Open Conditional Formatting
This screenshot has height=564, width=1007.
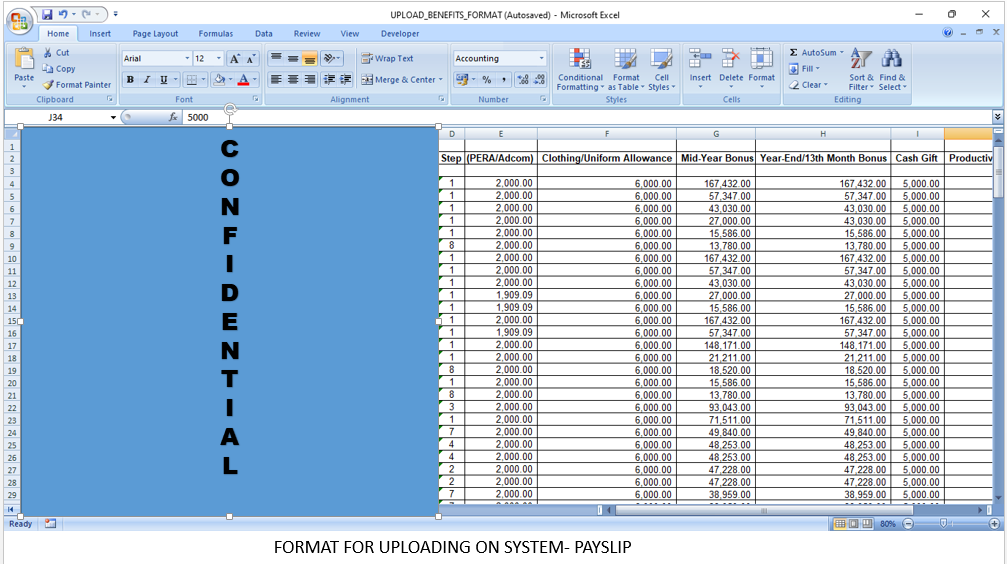[x=580, y=69]
